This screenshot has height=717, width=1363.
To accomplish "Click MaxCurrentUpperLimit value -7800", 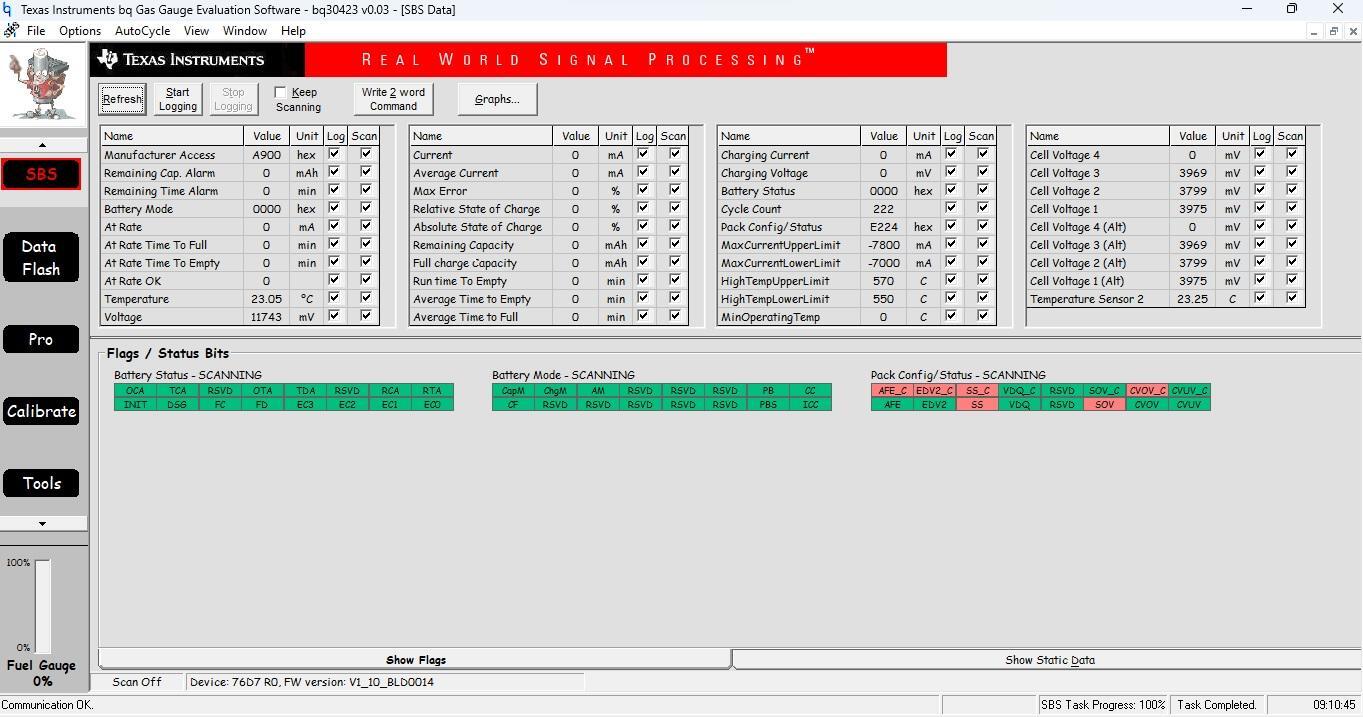I will 883,245.
